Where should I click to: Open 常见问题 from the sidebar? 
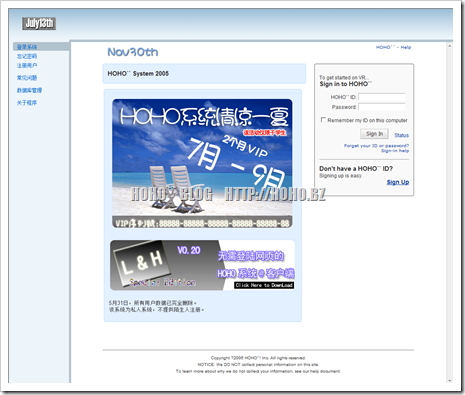click(x=27, y=78)
